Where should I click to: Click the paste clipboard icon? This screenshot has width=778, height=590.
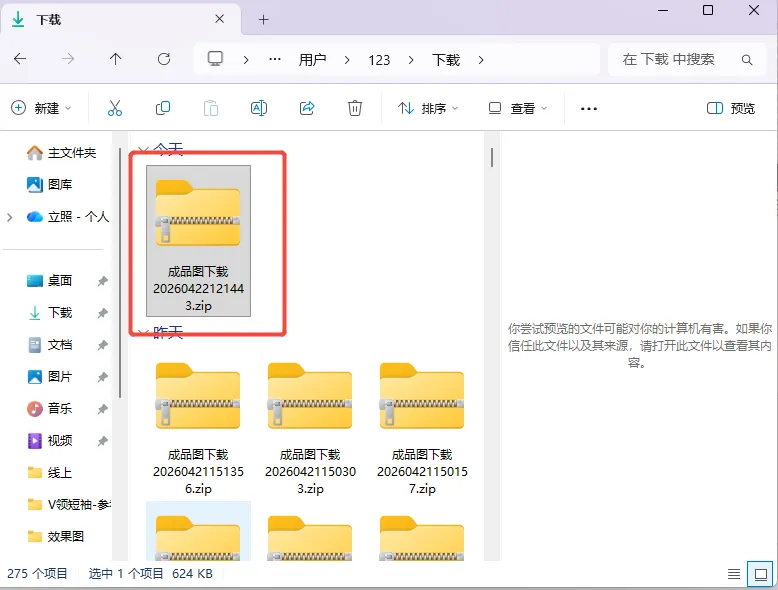pyautogui.click(x=211, y=108)
